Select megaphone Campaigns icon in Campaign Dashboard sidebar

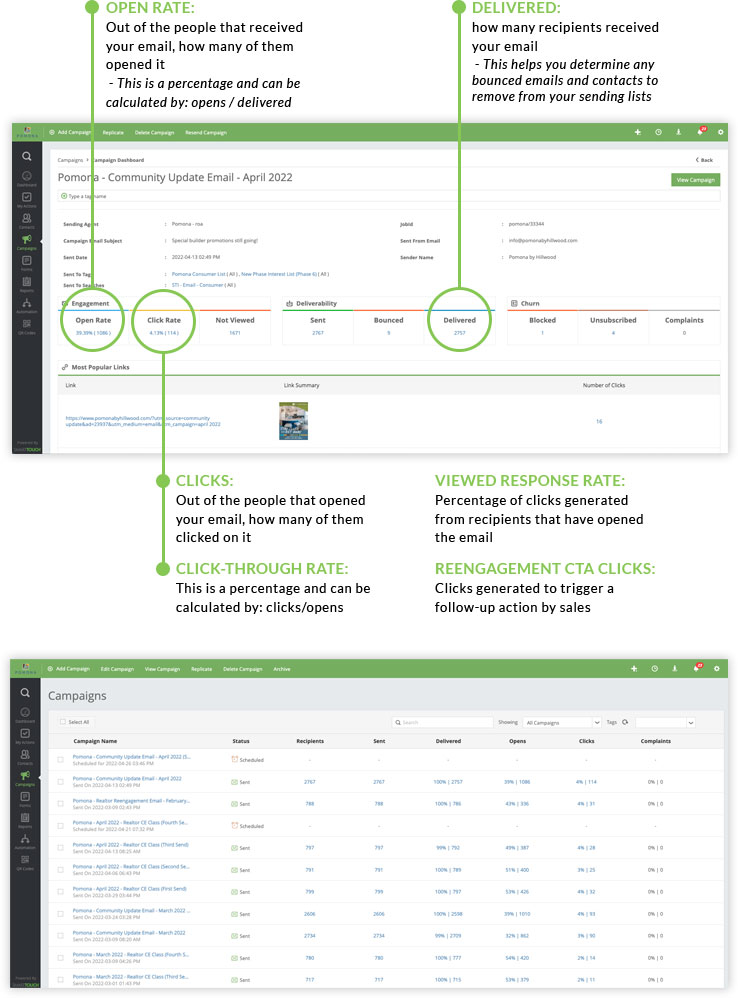(x=27, y=239)
